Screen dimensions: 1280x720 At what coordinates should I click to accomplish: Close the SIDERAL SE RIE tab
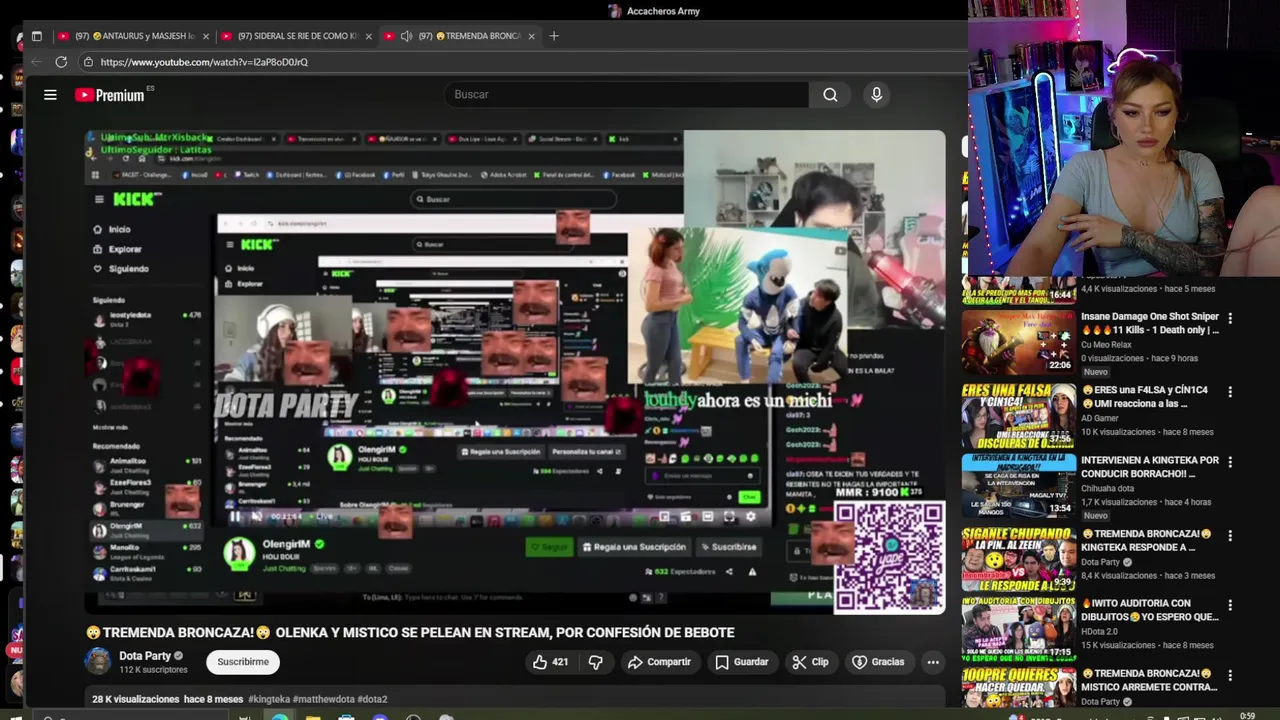pos(369,36)
